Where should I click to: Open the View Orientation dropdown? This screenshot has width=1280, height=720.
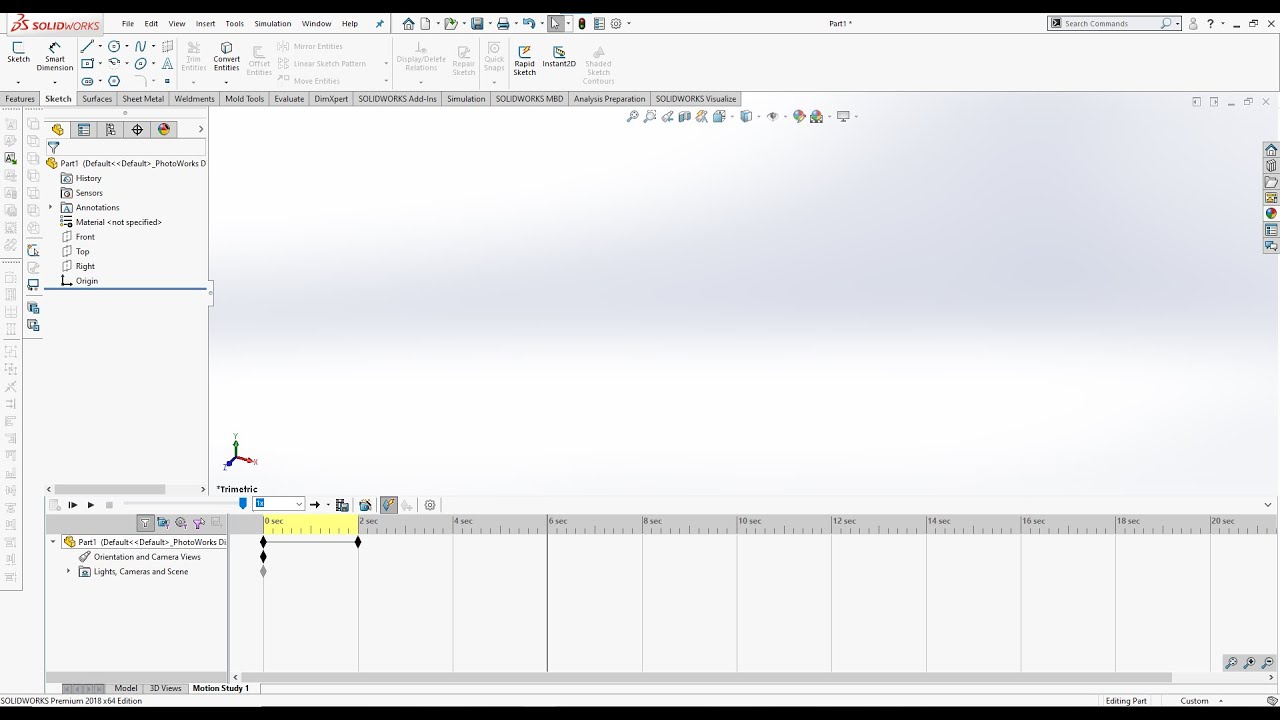pos(732,117)
